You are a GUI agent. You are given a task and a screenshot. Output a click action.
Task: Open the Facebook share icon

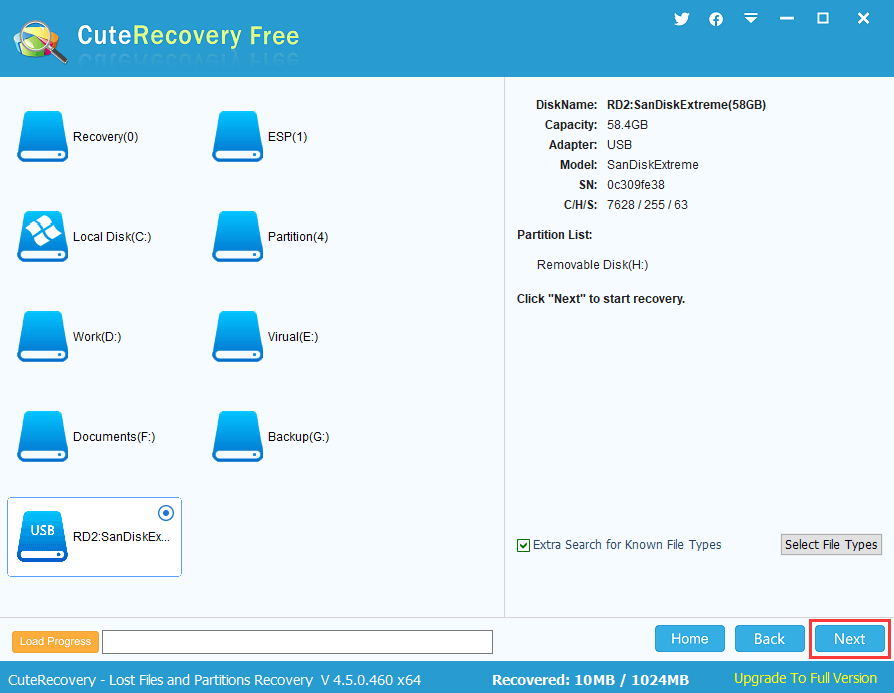(x=716, y=19)
